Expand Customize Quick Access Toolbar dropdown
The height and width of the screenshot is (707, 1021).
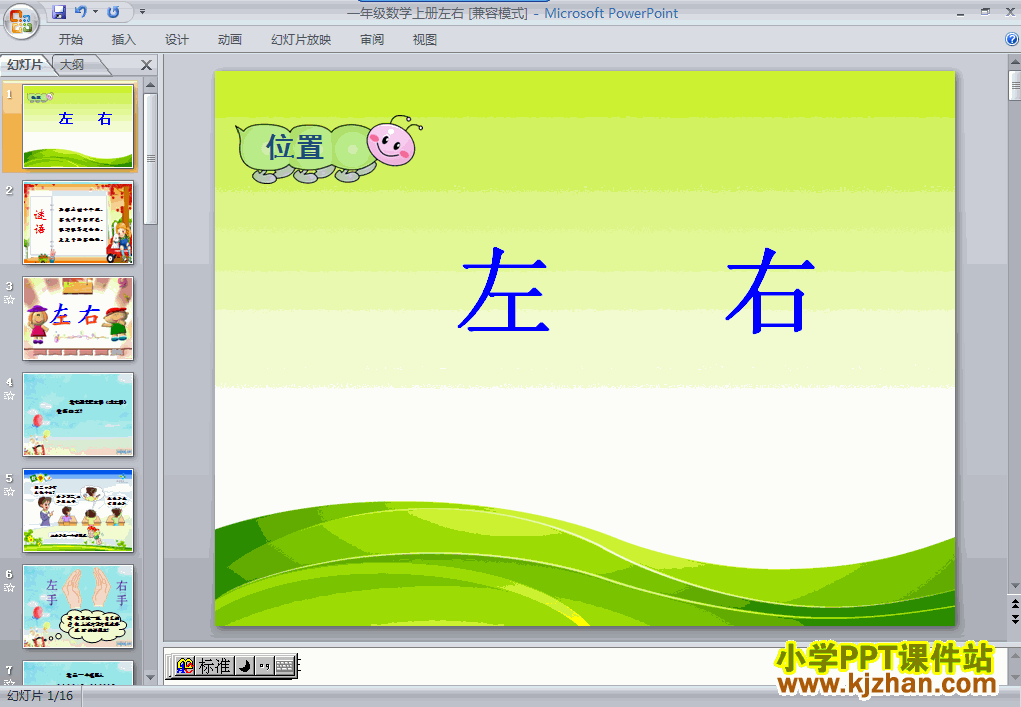(x=143, y=12)
